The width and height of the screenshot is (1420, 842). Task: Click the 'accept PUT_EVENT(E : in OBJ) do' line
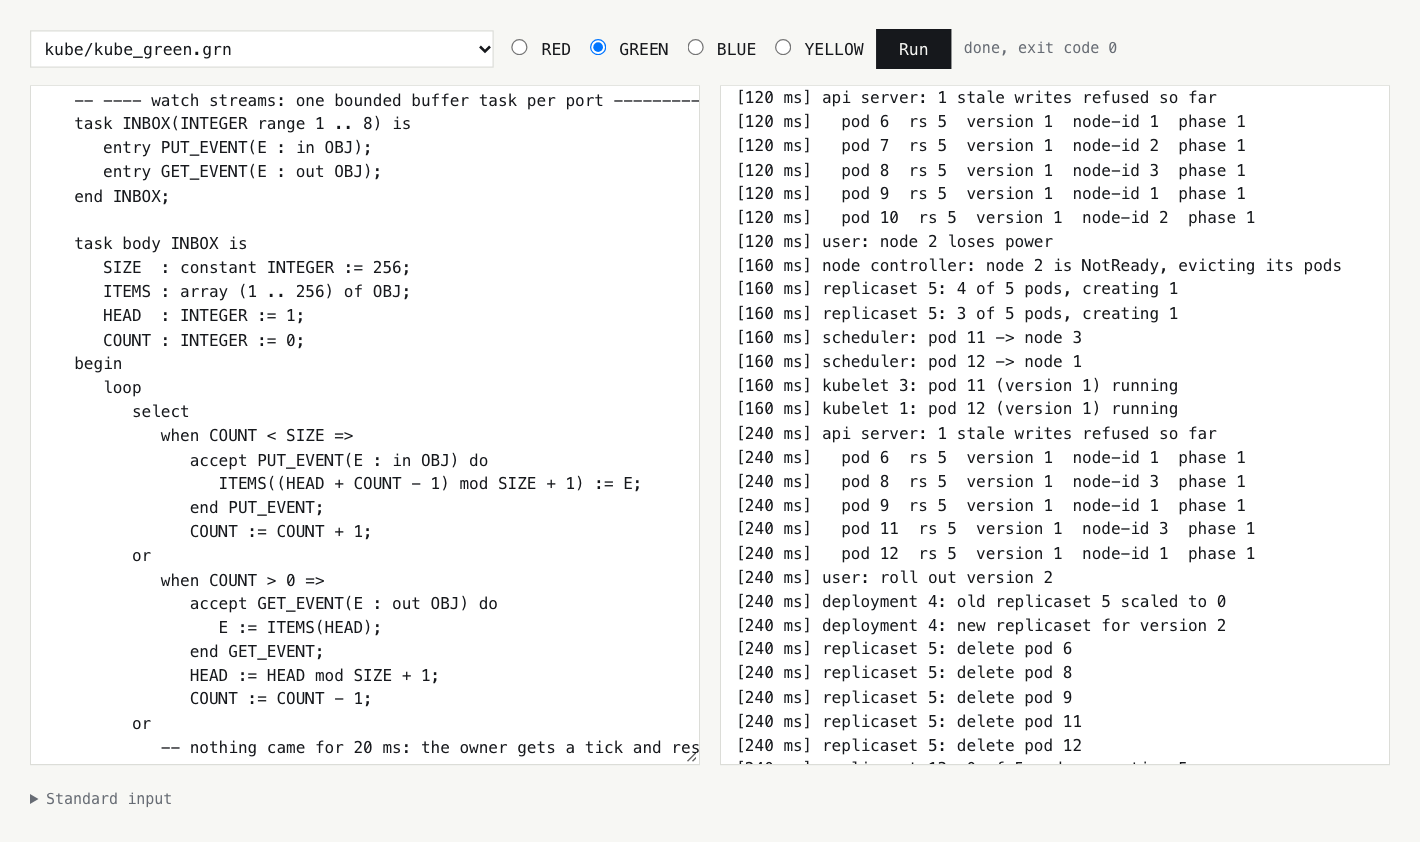(339, 460)
